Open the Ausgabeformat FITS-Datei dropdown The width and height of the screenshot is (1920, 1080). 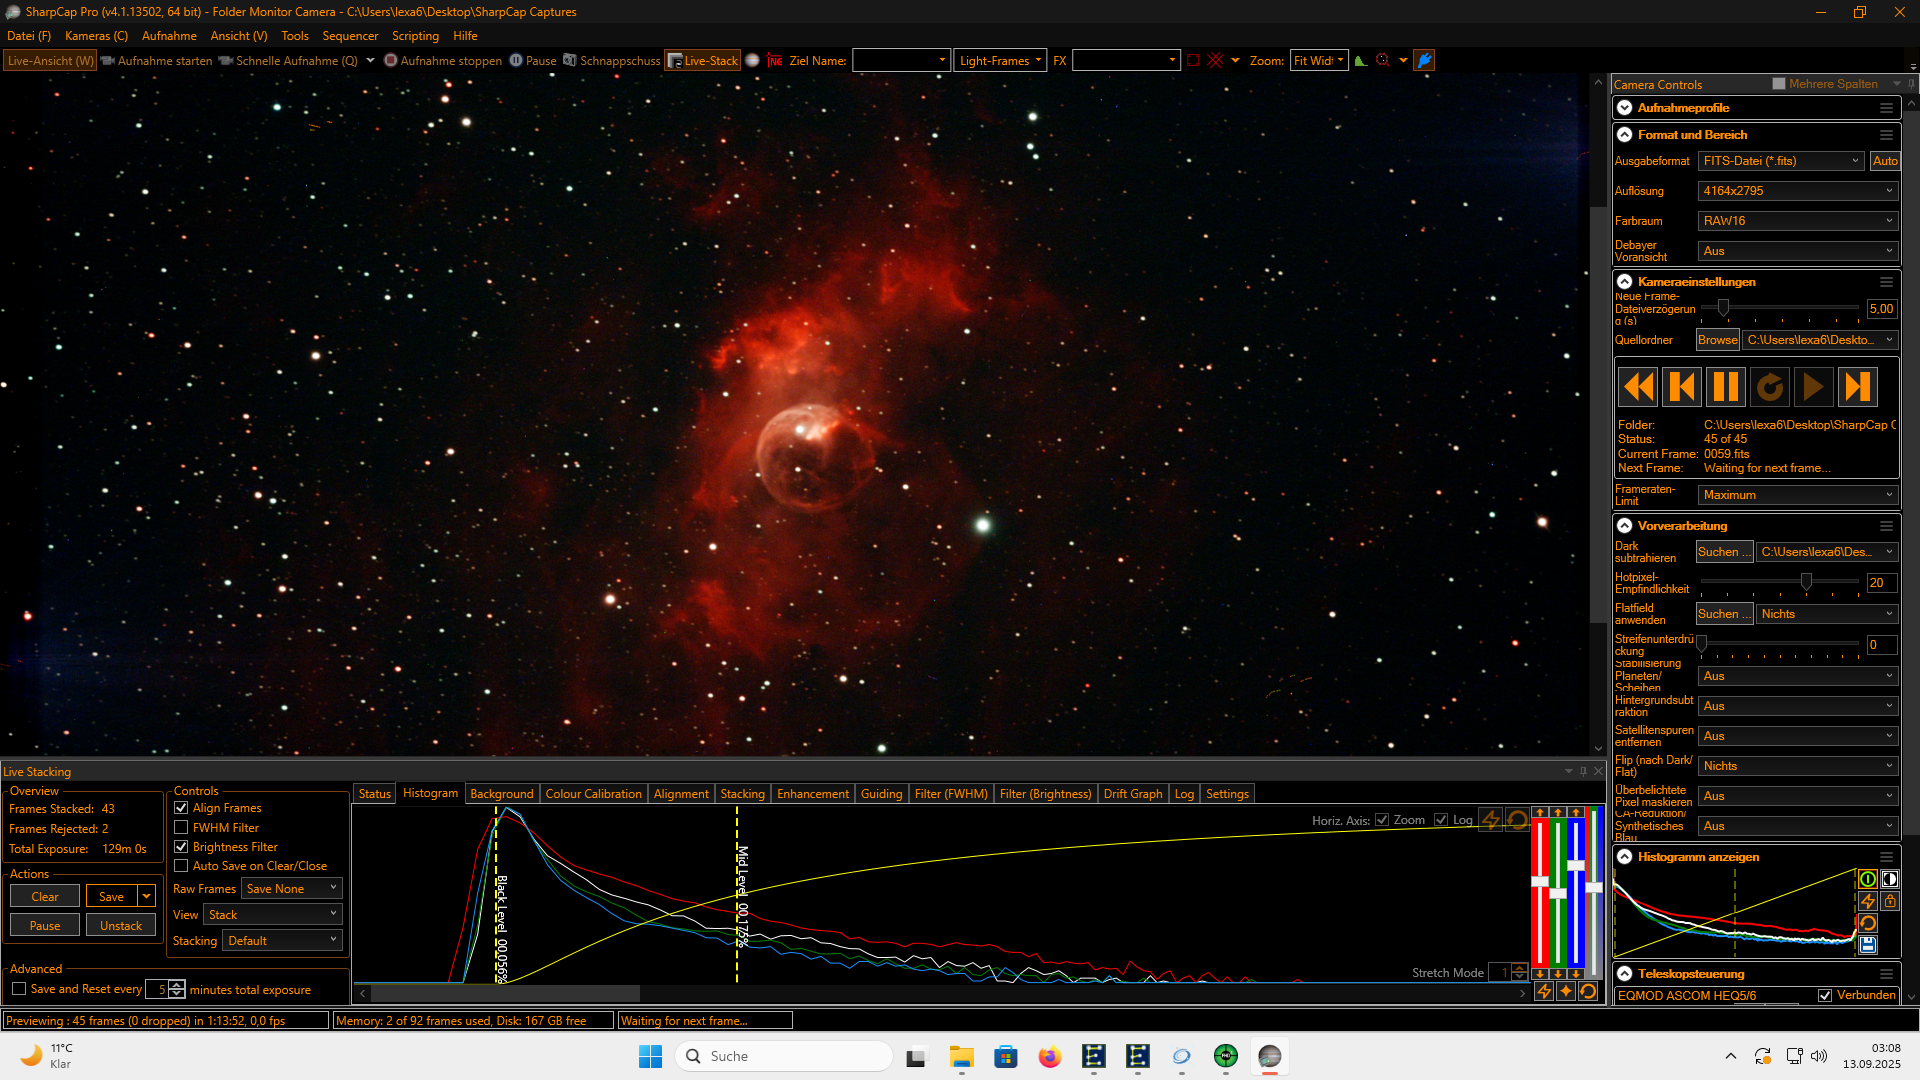(x=1781, y=161)
